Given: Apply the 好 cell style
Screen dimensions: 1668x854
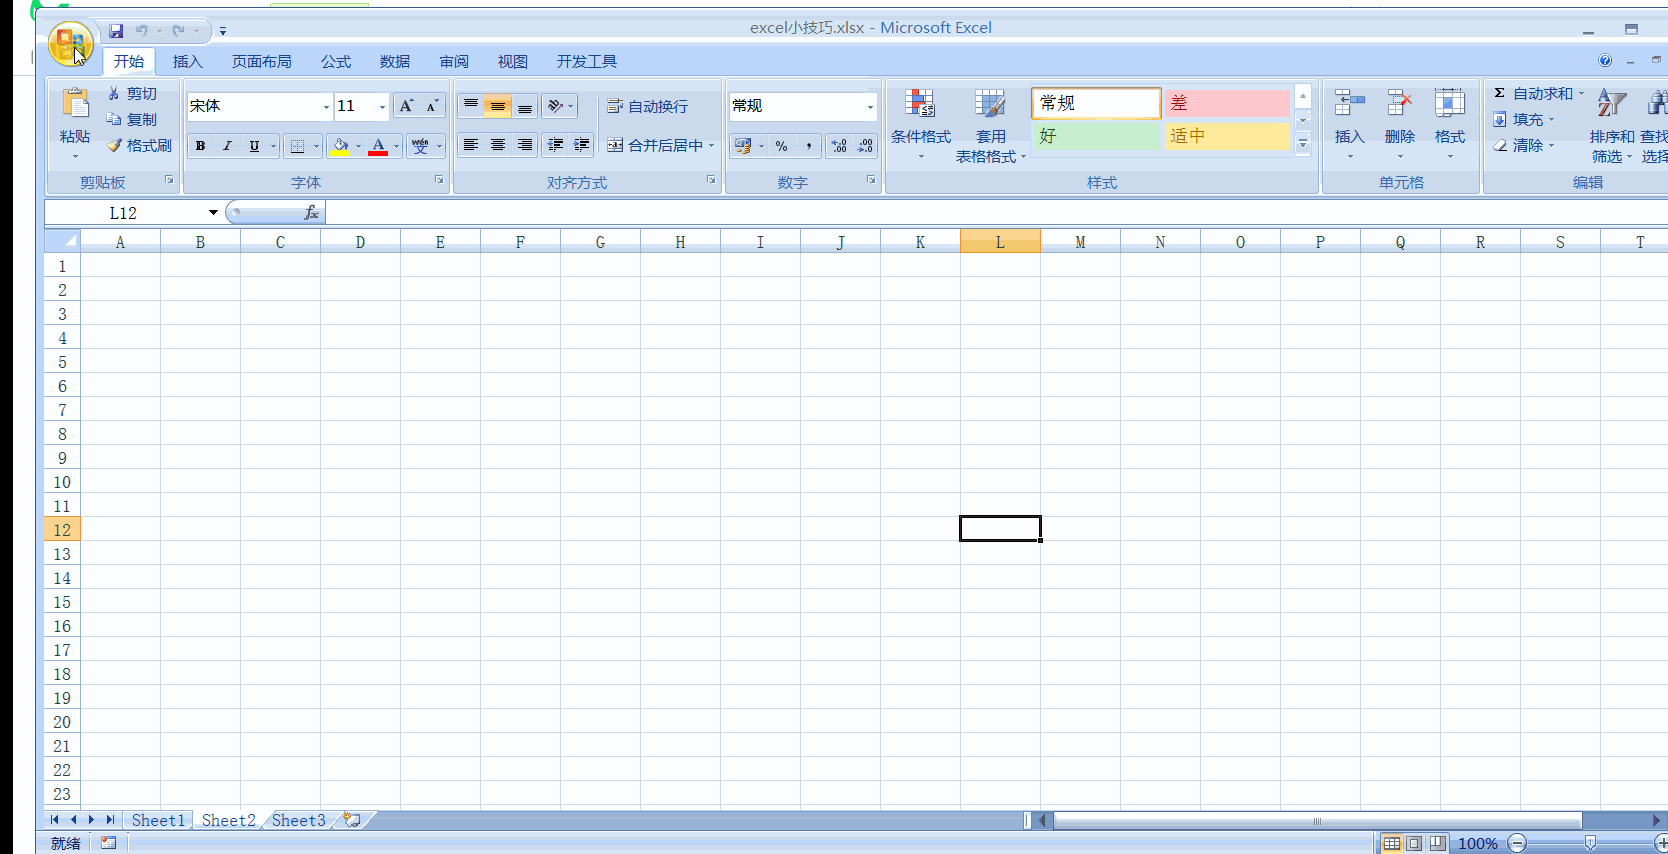Looking at the screenshot, I should (1096, 136).
